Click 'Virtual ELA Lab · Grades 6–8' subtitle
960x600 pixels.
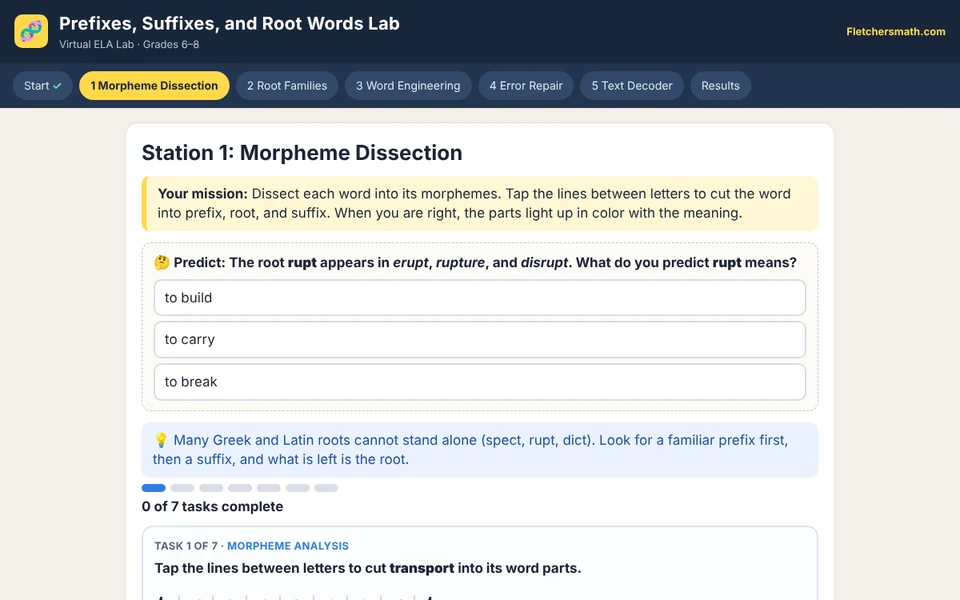coord(129,44)
